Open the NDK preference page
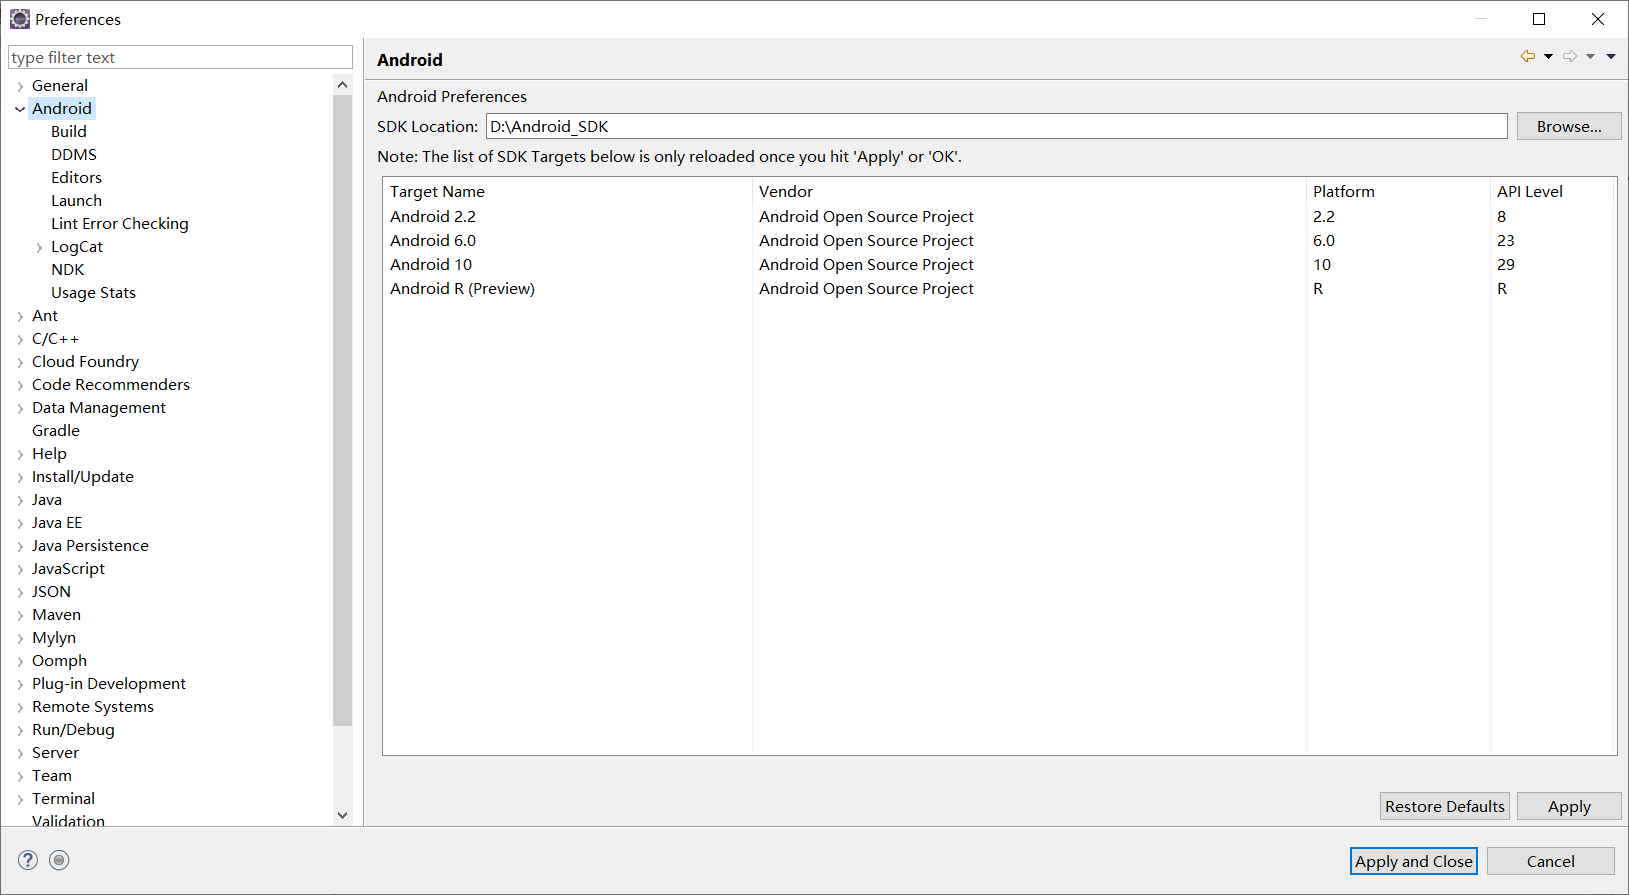 [68, 269]
